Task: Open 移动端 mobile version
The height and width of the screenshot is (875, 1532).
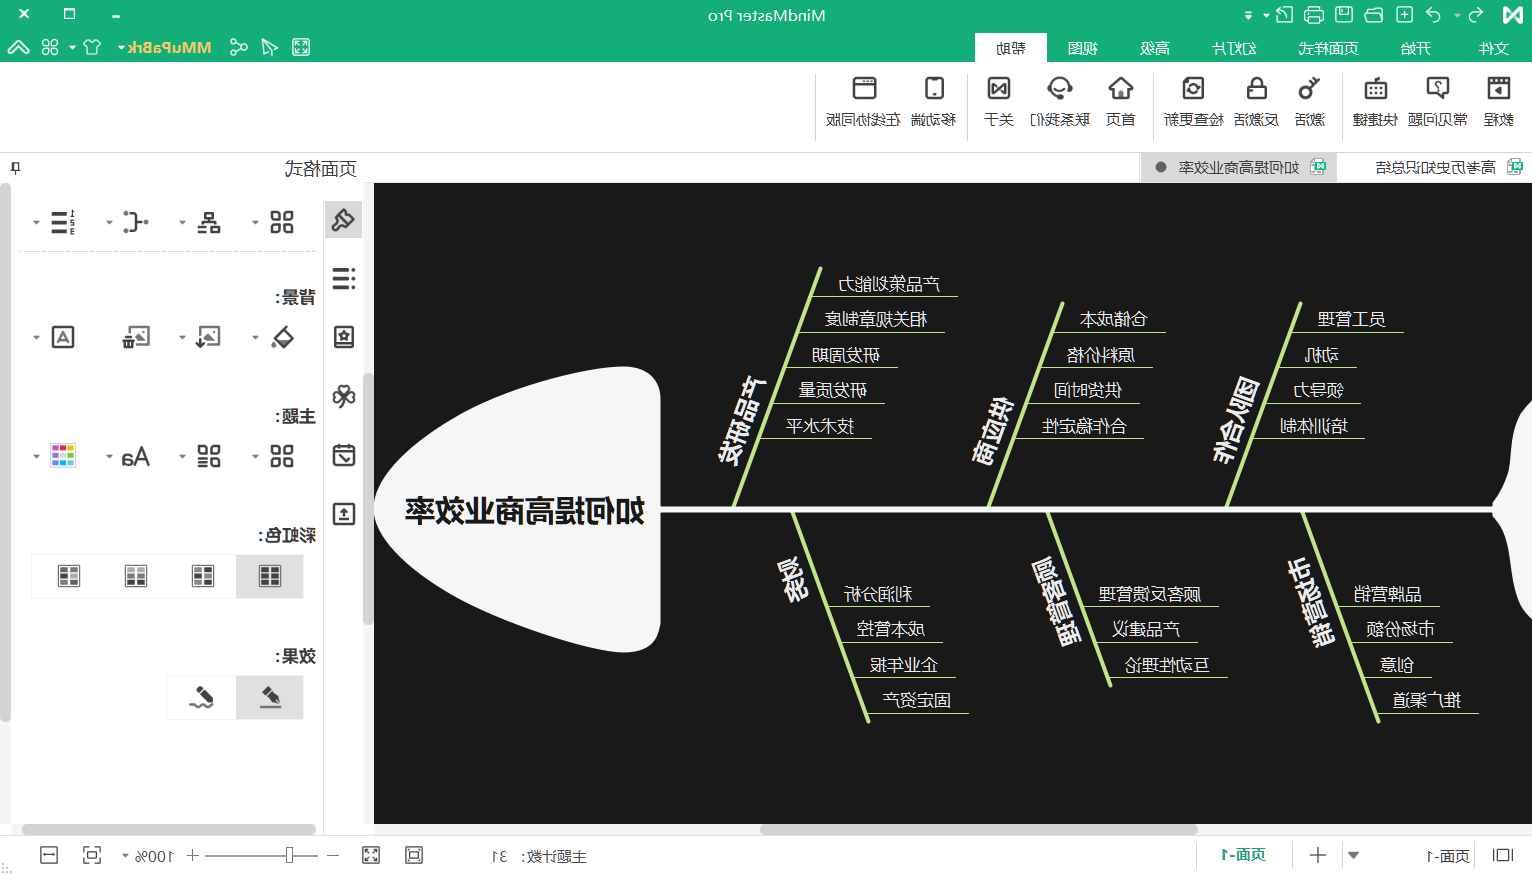Action: [x=934, y=101]
